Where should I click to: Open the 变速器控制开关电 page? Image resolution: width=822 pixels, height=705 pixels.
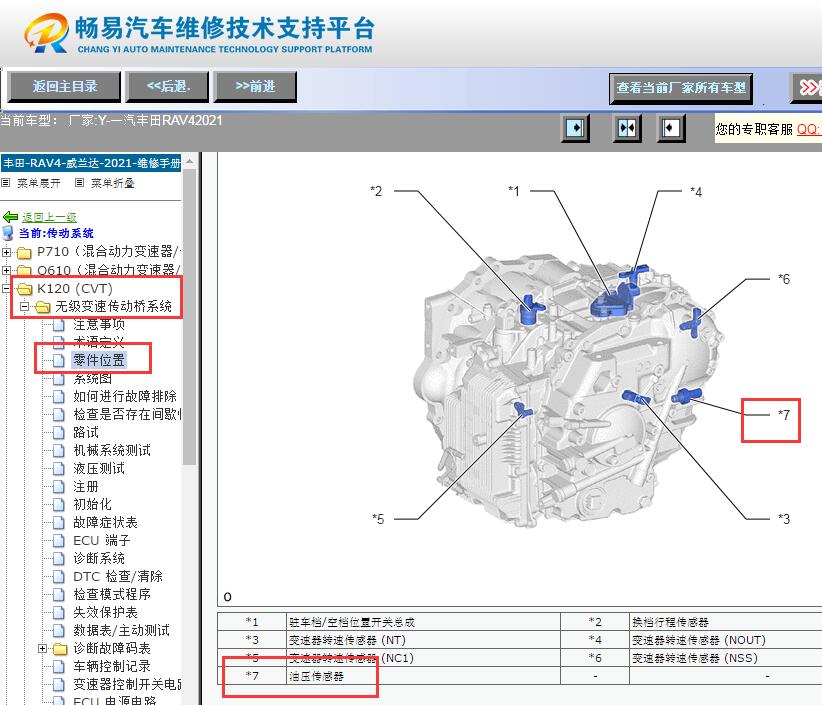127,685
